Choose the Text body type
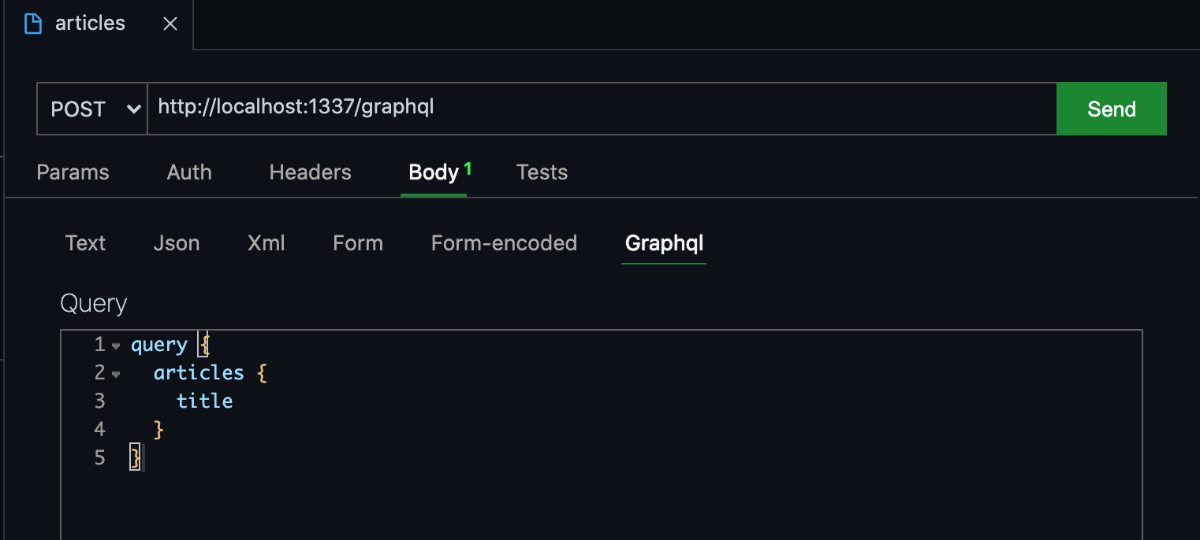Viewport: 1200px width, 540px height. coord(85,243)
